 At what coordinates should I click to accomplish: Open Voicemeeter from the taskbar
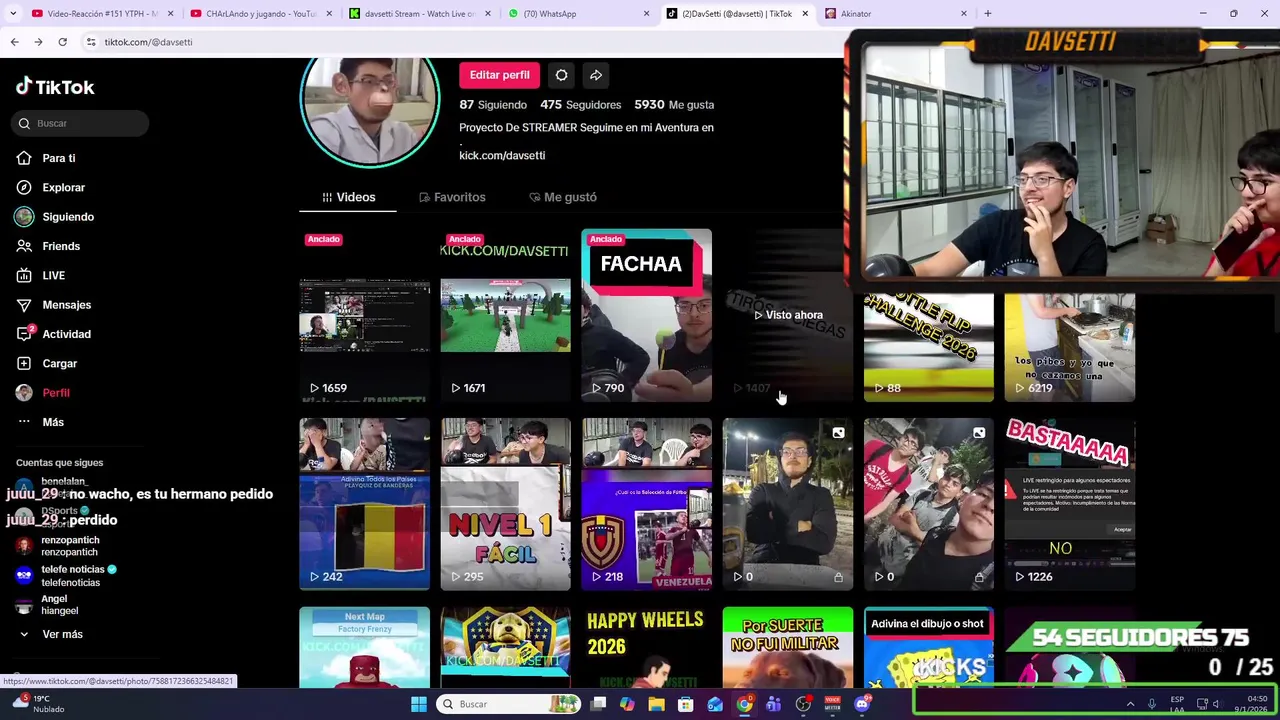832,704
